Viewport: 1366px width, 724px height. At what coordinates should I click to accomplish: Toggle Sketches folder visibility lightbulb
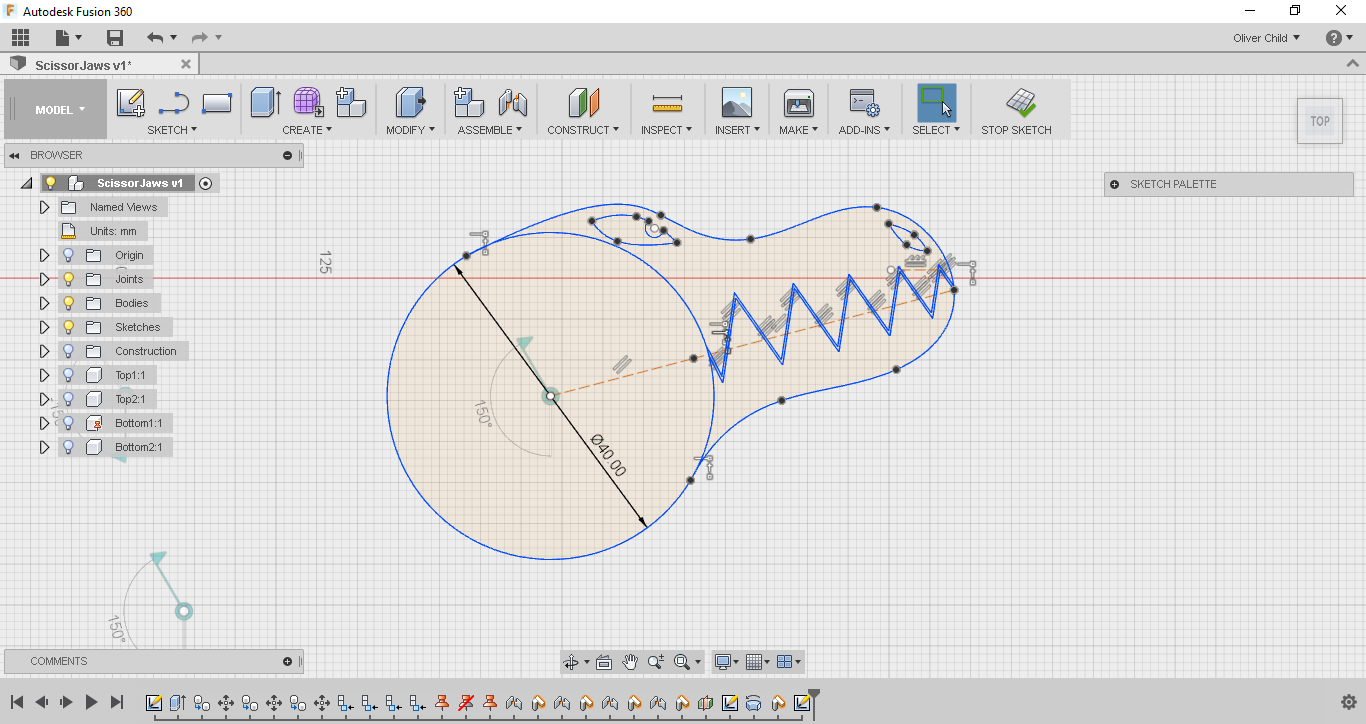[68, 327]
